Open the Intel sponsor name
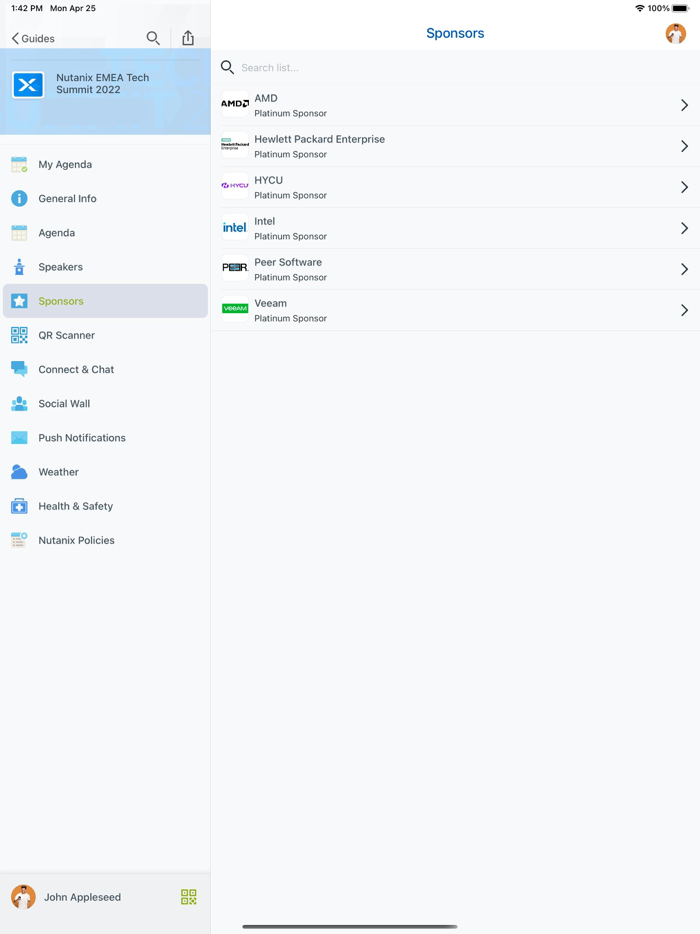The width and height of the screenshot is (700, 934). (265, 222)
